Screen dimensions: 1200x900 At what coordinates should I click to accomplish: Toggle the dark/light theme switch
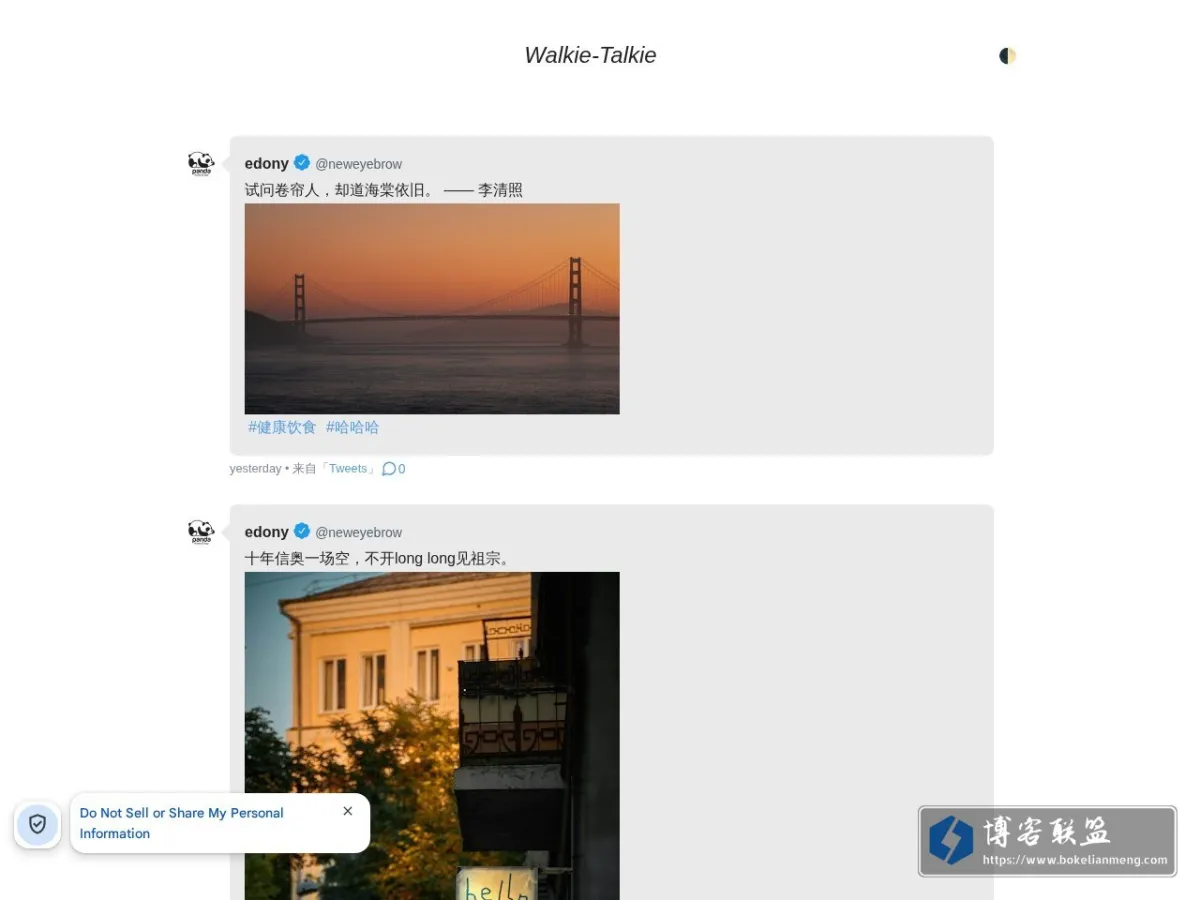(x=1007, y=56)
